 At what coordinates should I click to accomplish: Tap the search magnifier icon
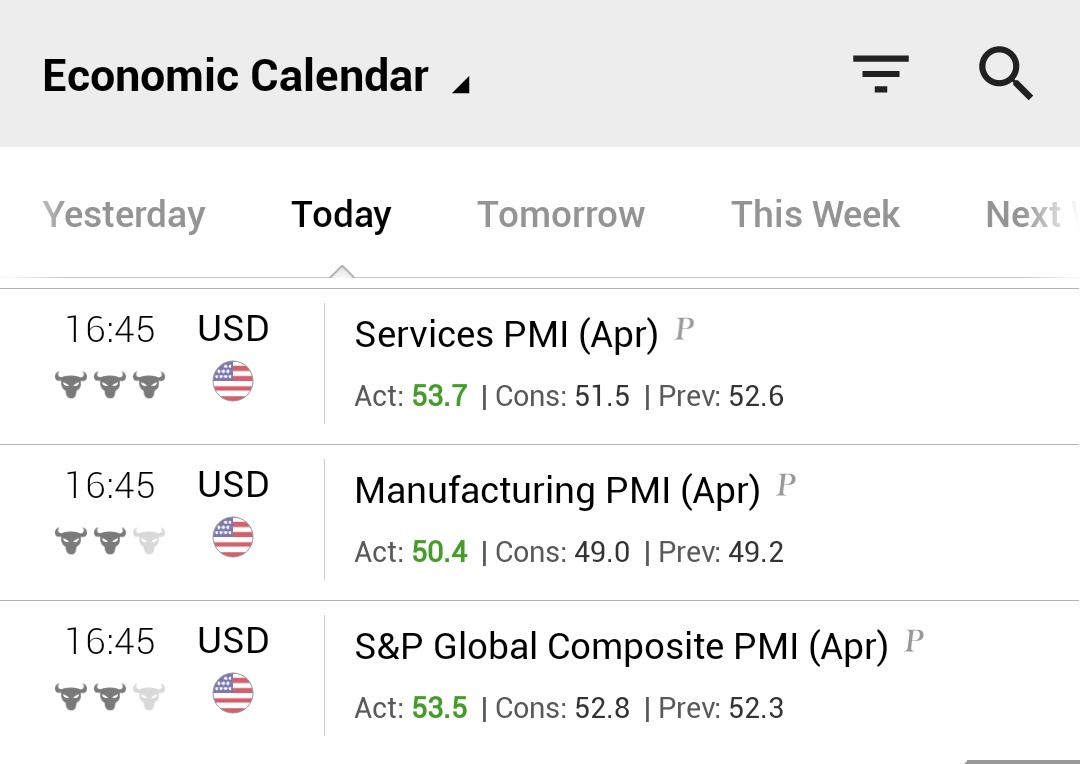(x=1004, y=74)
